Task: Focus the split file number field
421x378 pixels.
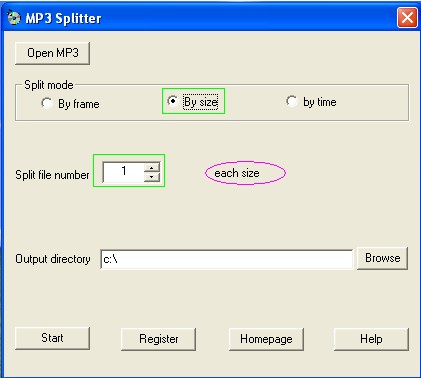Action: click(124, 172)
